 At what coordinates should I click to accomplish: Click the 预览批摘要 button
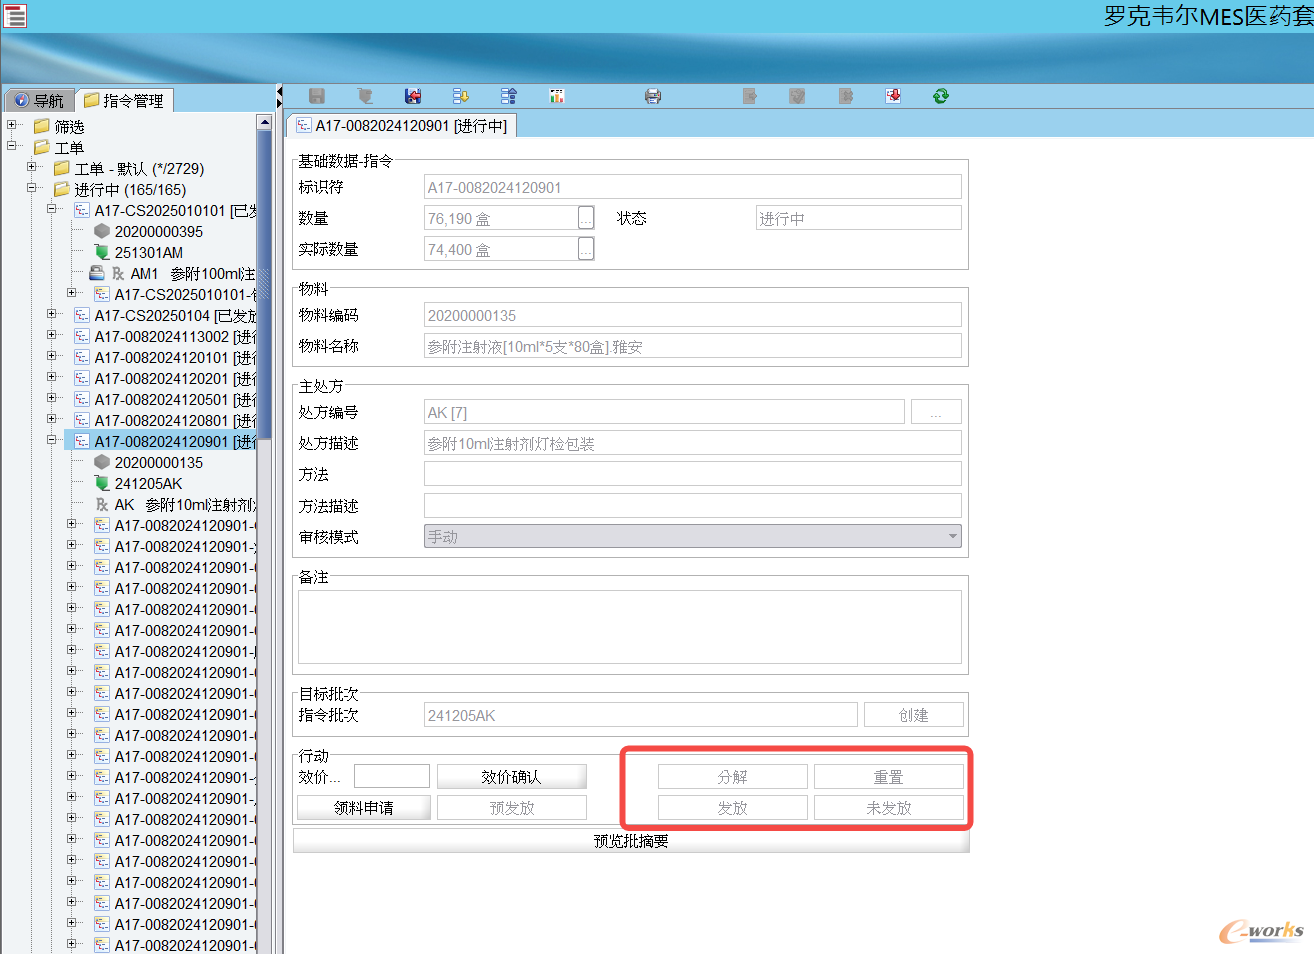pos(631,841)
